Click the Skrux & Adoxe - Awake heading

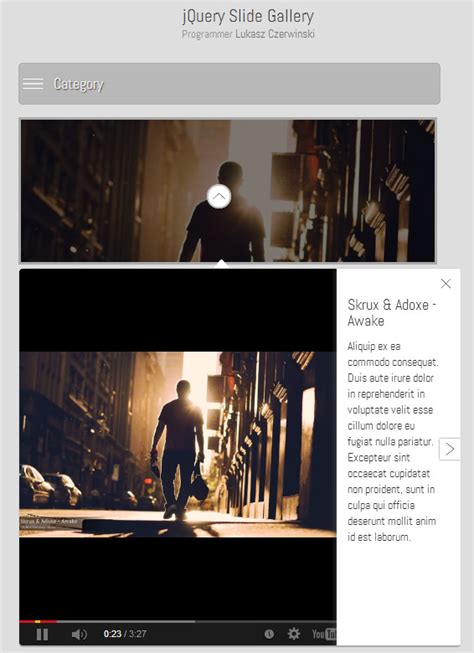[x=392, y=313]
